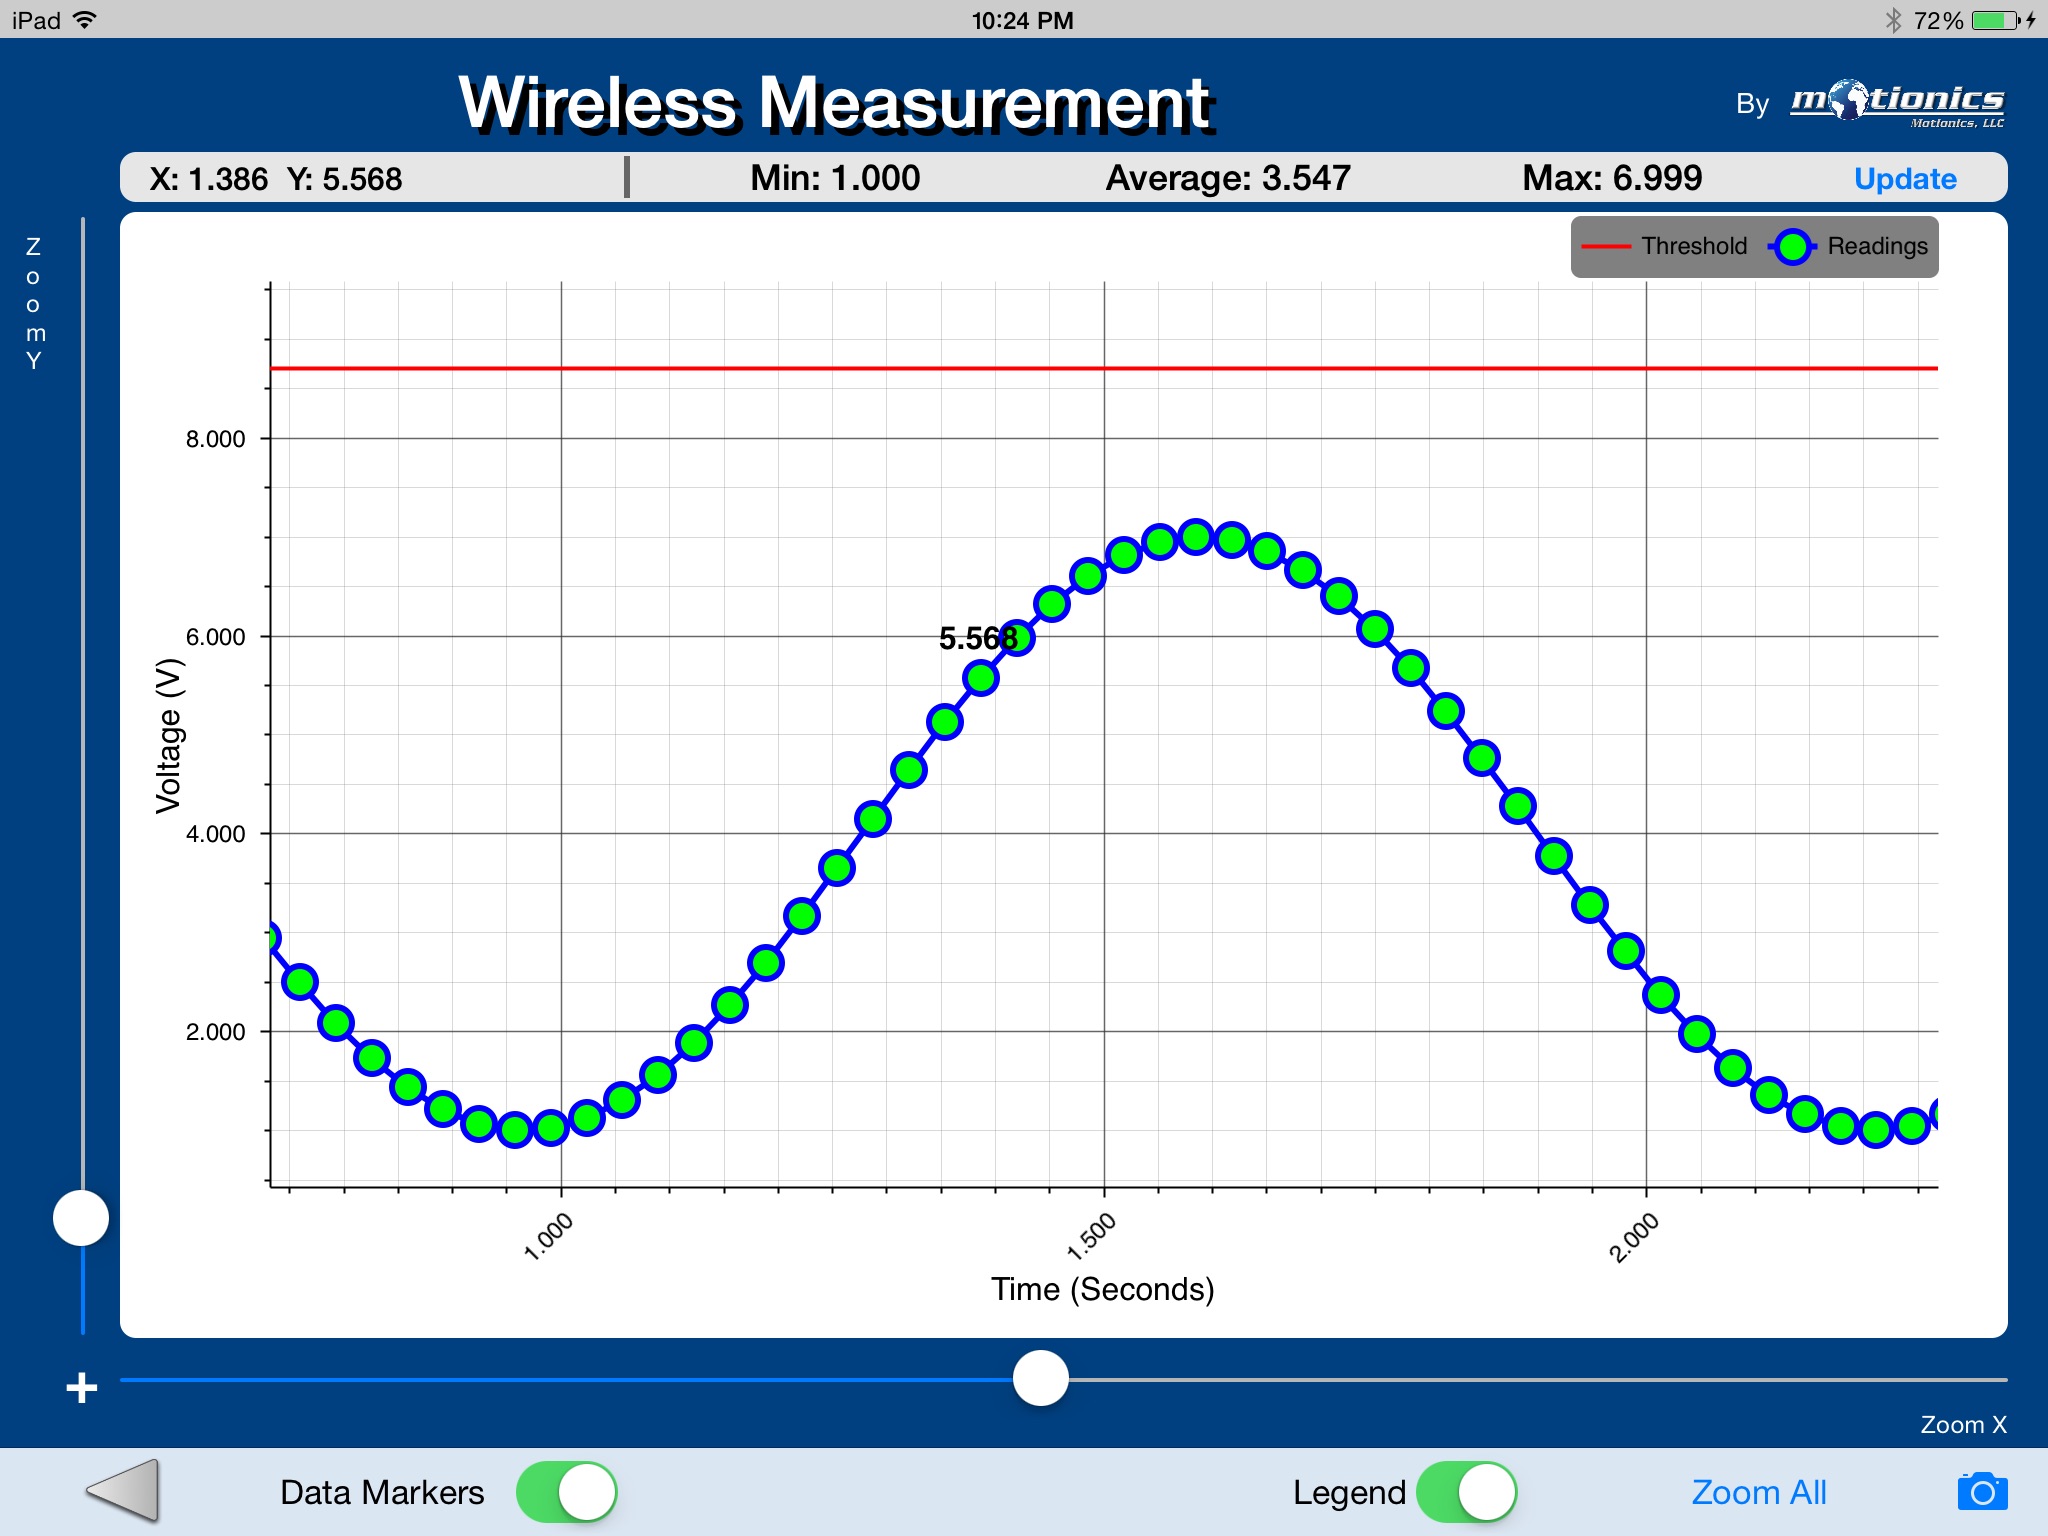Select the data point labeled 5.568
The height and width of the screenshot is (1536, 2048).
[x=981, y=678]
